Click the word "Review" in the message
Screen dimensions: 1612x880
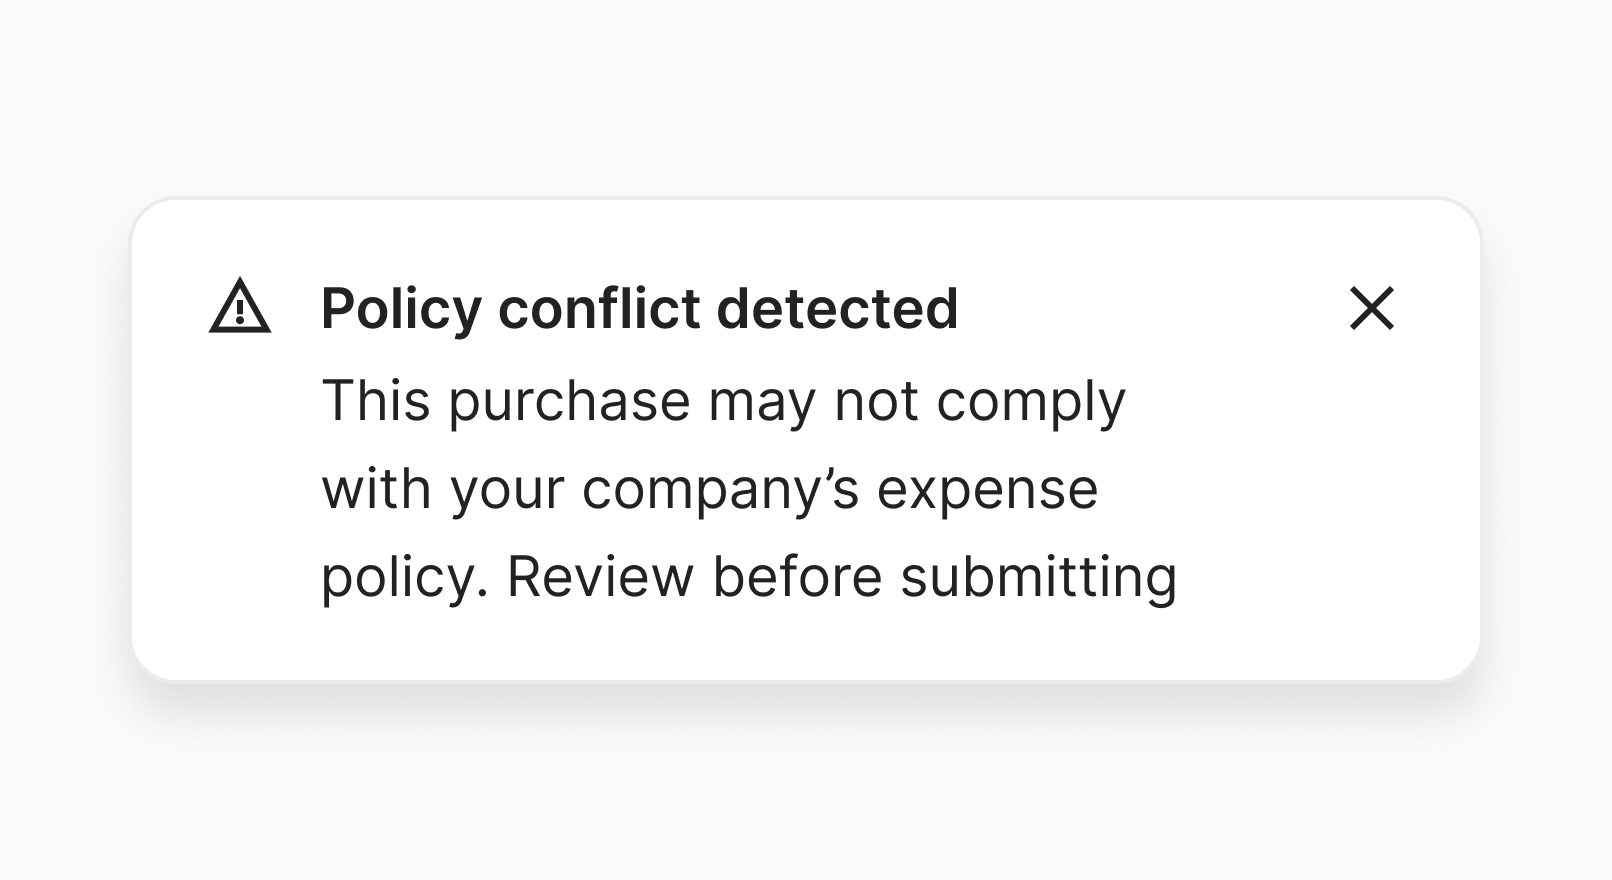(x=600, y=577)
